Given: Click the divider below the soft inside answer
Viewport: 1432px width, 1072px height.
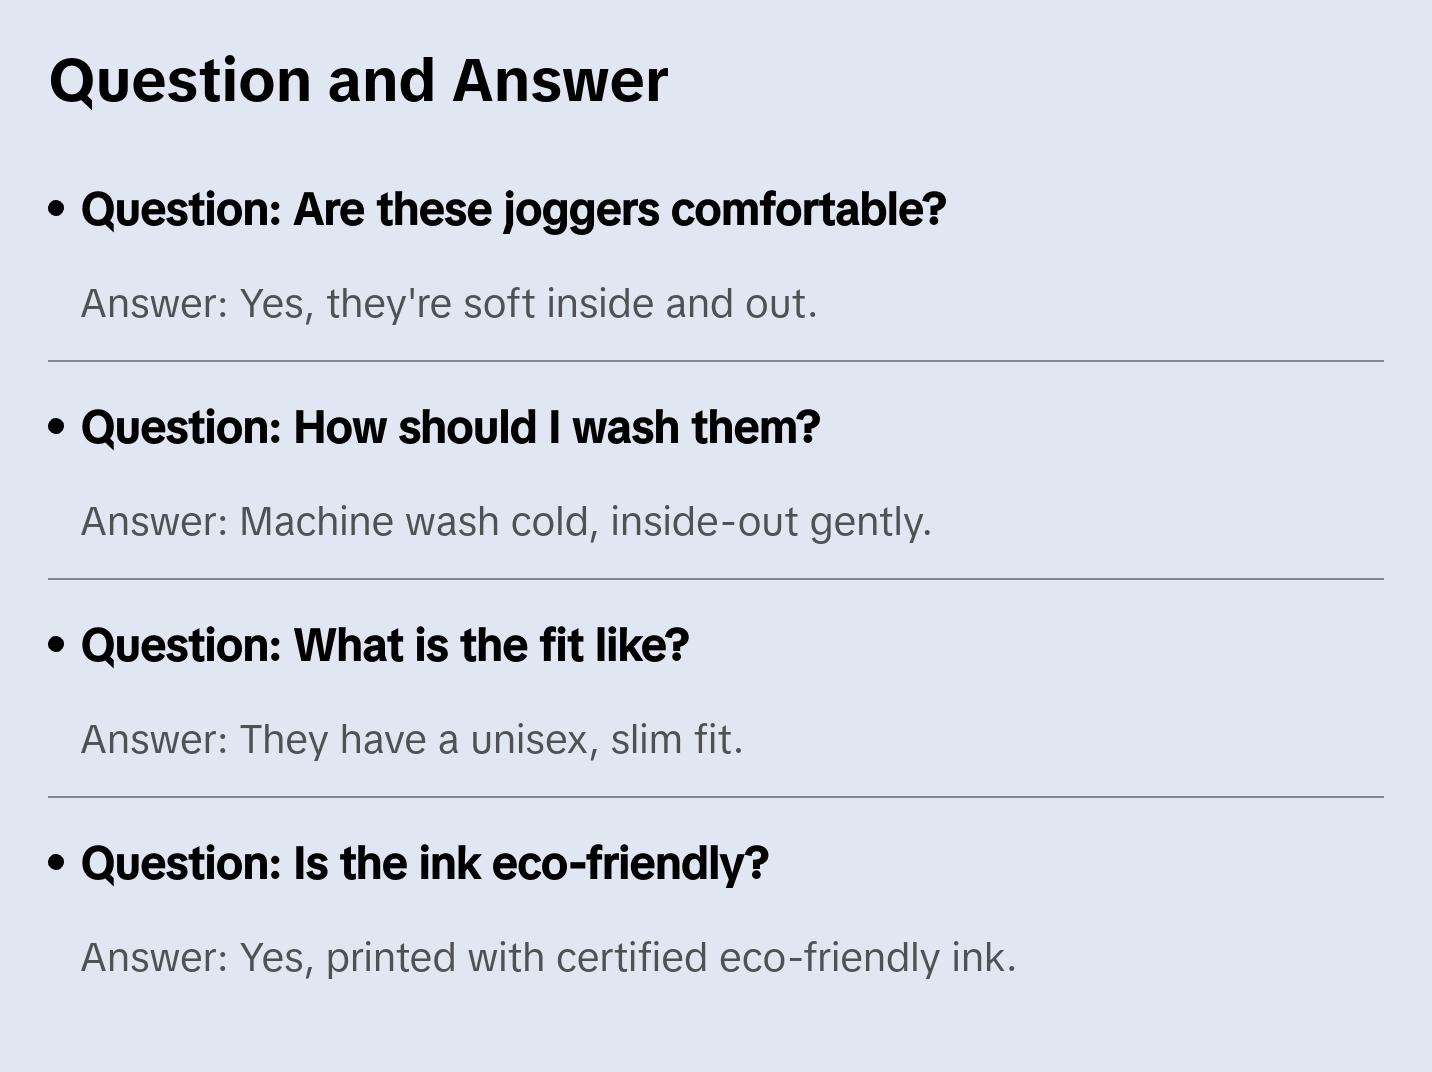Looking at the screenshot, I should (716, 361).
